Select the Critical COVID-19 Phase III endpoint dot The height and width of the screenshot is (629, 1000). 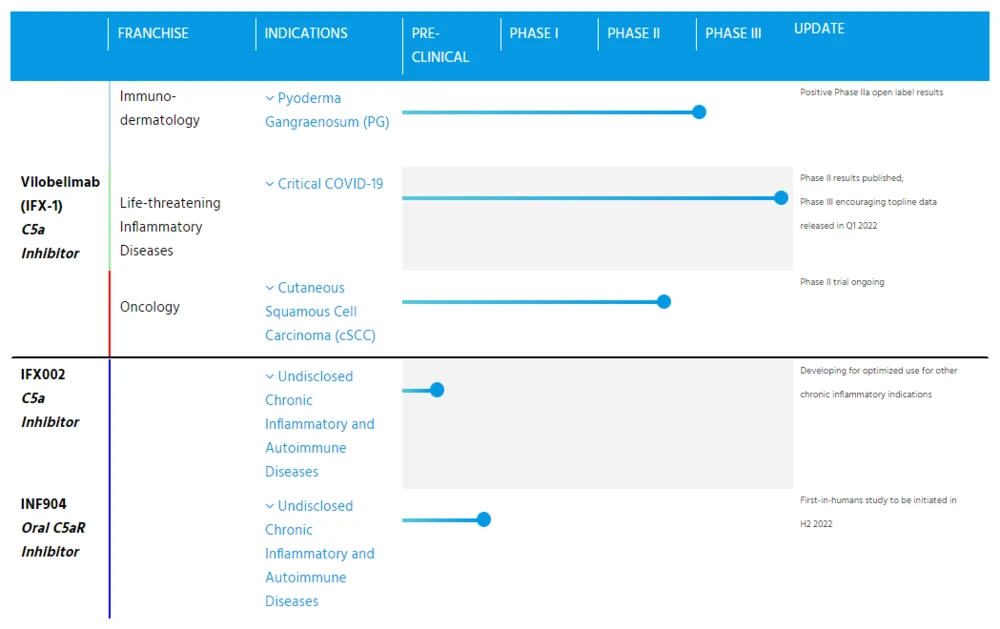click(781, 198)
